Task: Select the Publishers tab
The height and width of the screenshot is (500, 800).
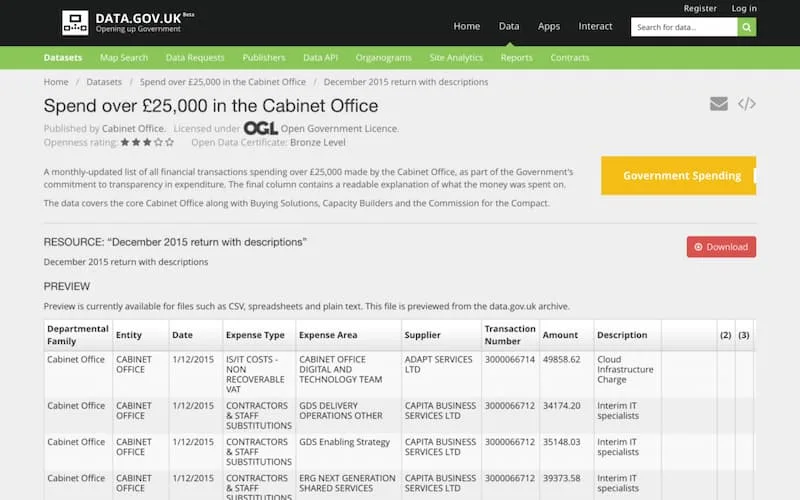Action: tap(264, 58)
